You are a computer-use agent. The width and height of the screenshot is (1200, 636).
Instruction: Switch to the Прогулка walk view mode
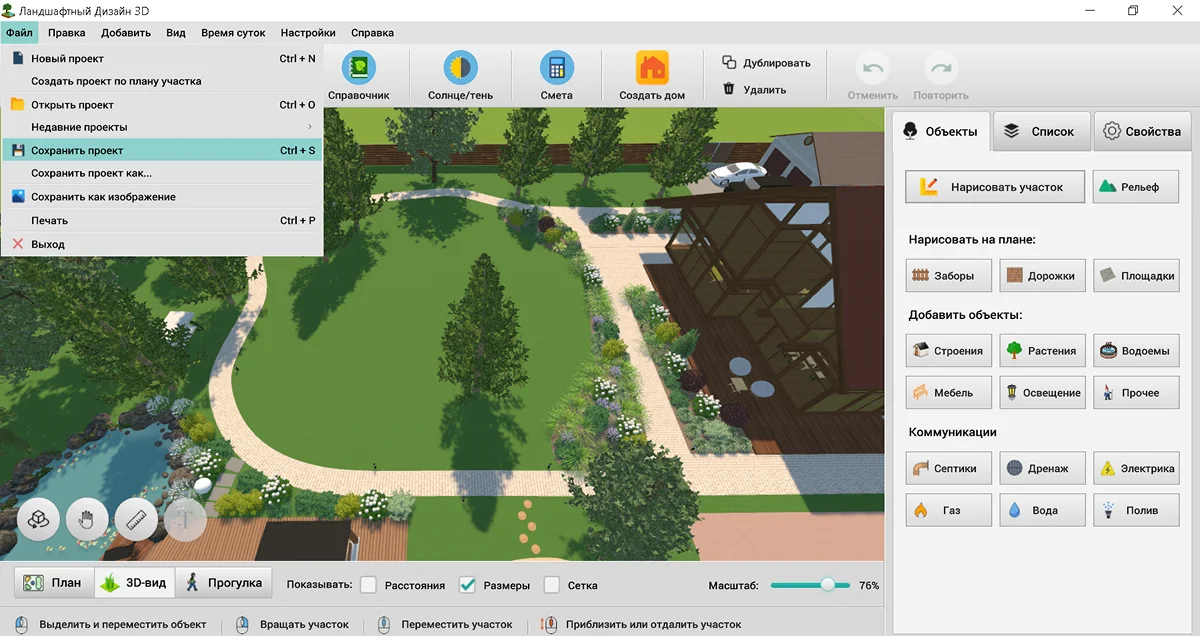click(223, 583)
